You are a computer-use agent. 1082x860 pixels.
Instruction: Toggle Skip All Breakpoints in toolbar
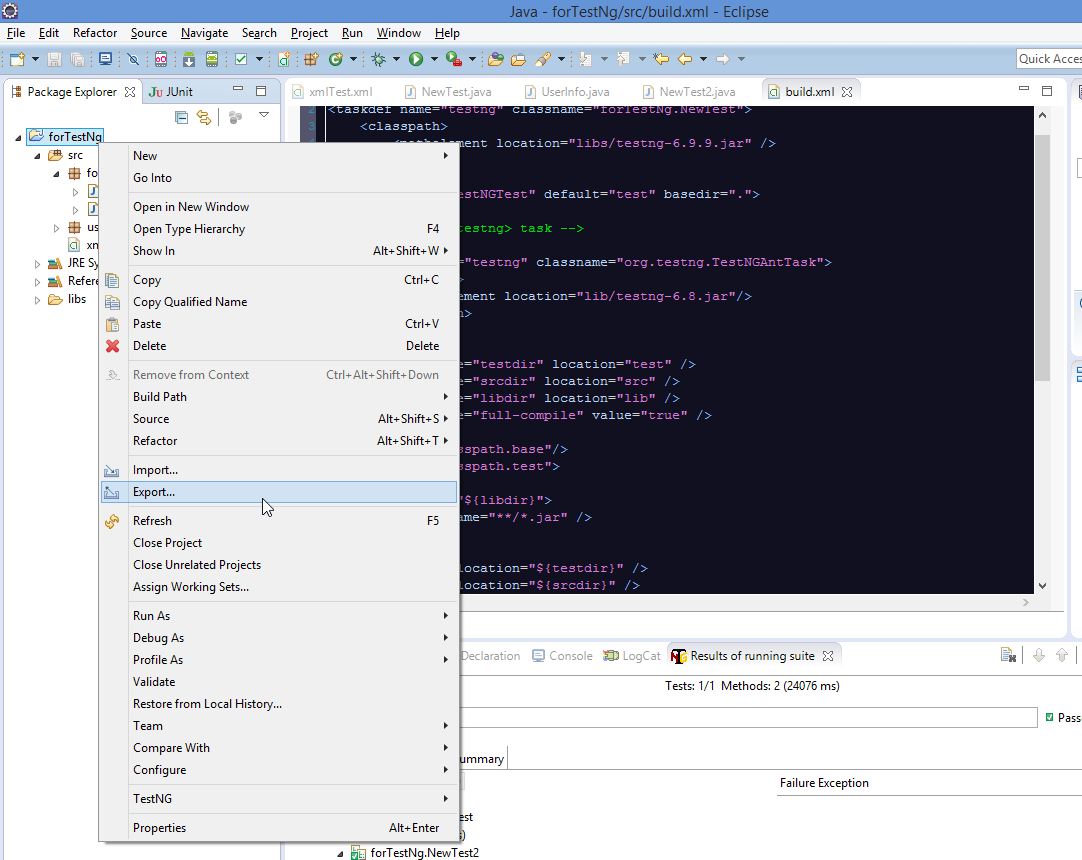click(x=133, y=59)
